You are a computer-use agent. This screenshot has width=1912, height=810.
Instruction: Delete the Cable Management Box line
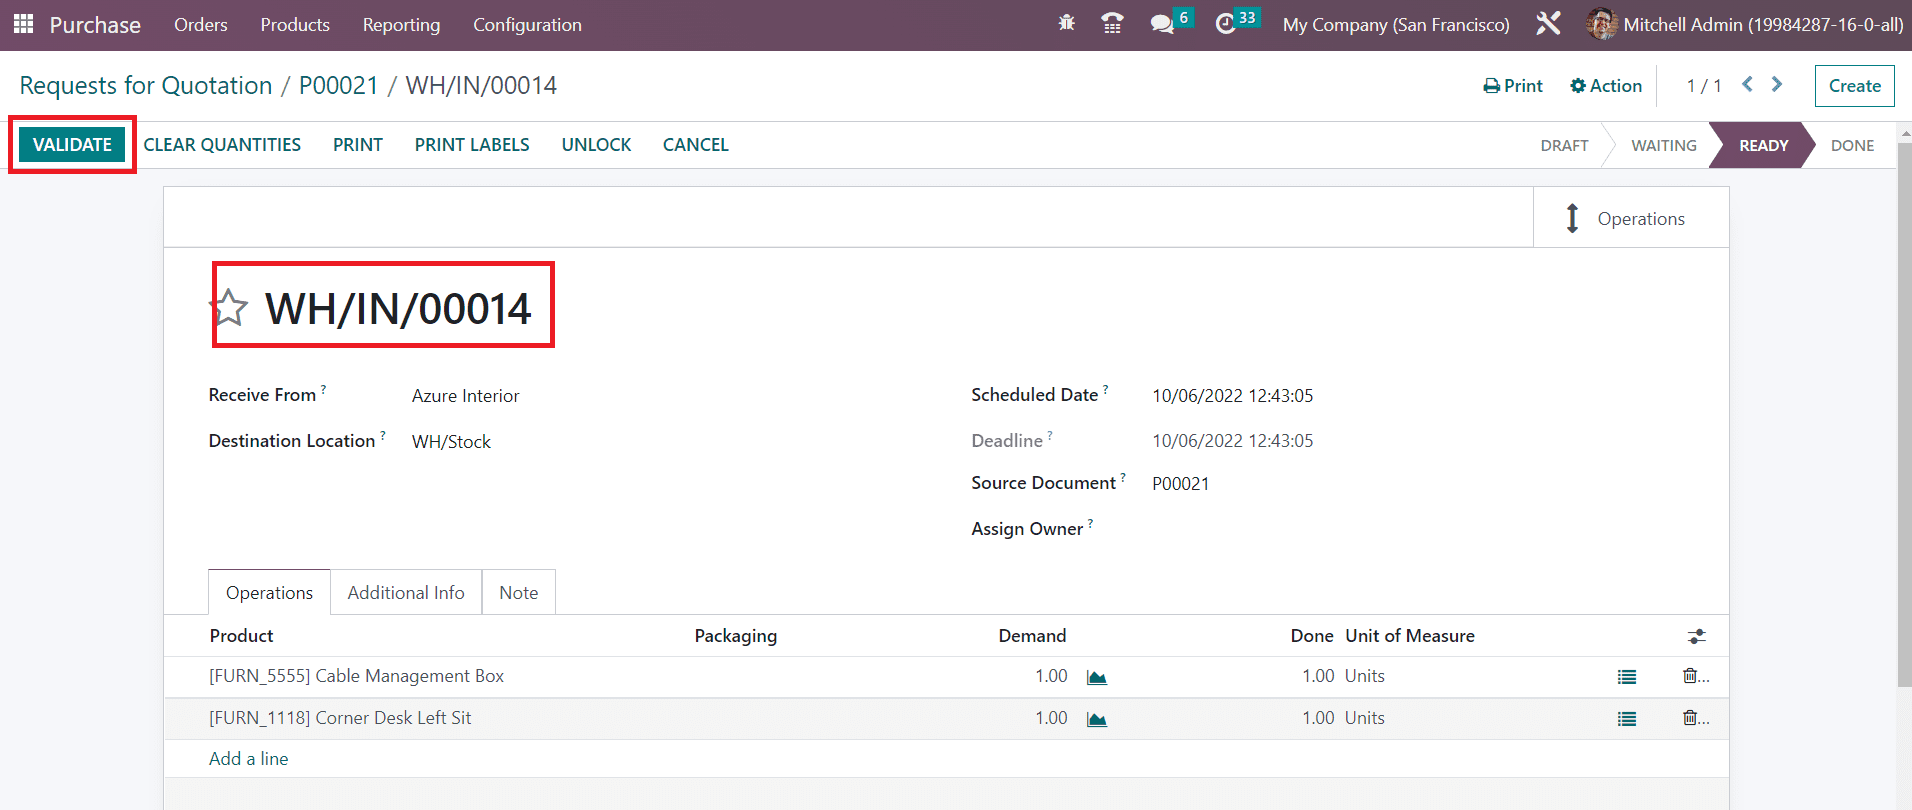click(x=1690, y=677)
